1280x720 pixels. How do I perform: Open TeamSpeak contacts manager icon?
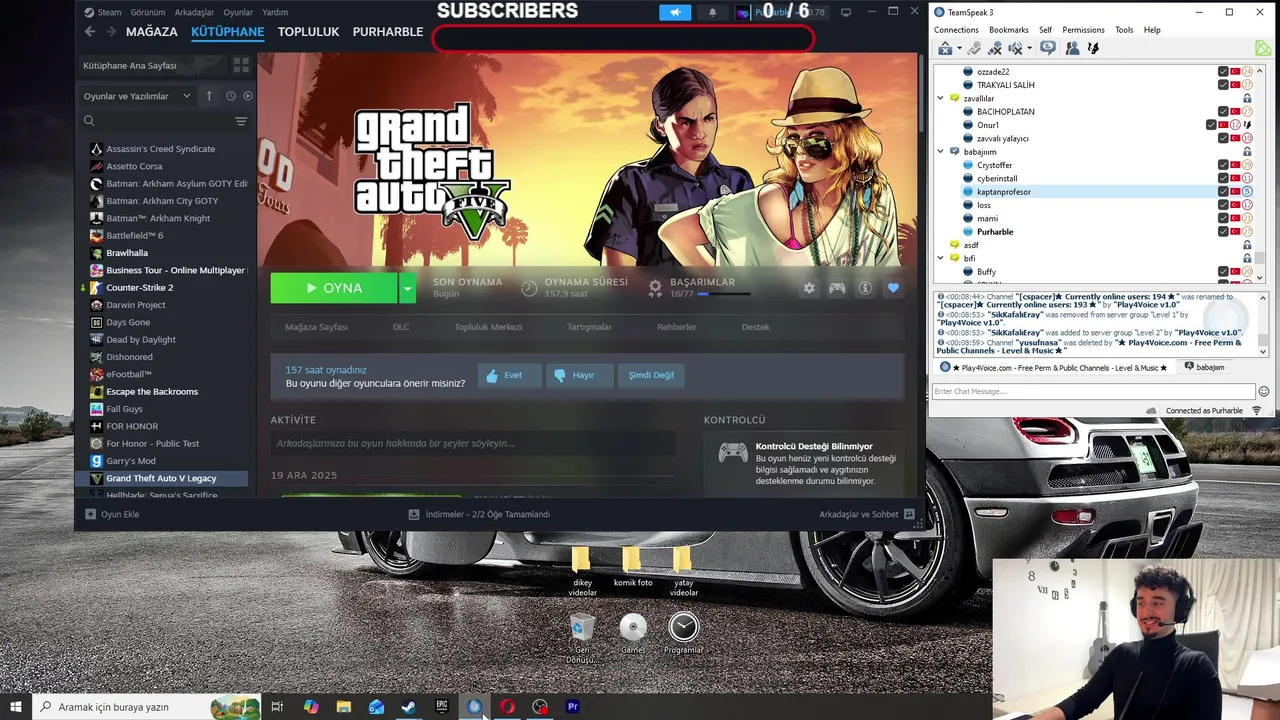click(1072, 48)
